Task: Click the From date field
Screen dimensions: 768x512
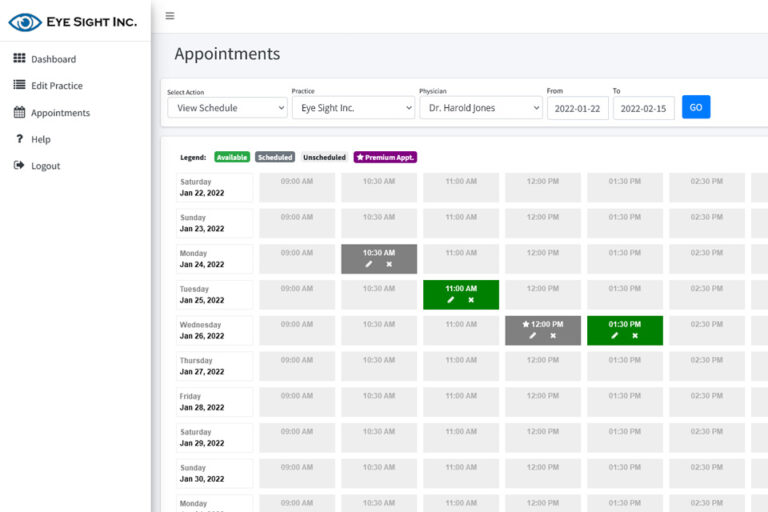Action: 577,108
